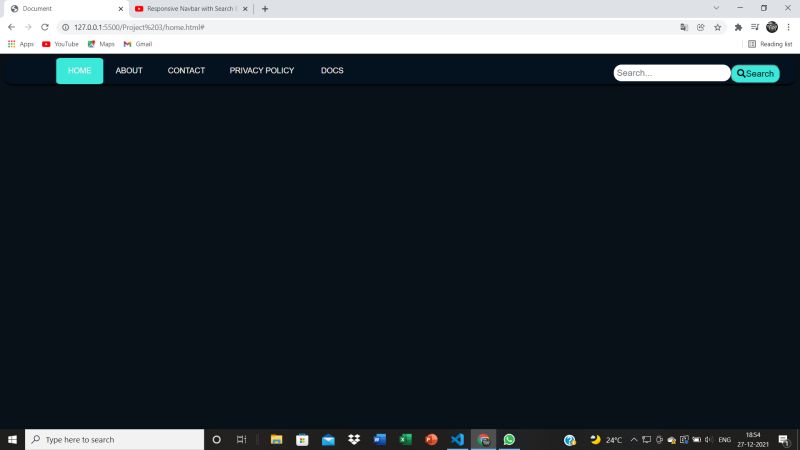View site information icon in address bar
800x450 pixels.
click(x=65, y=27)
